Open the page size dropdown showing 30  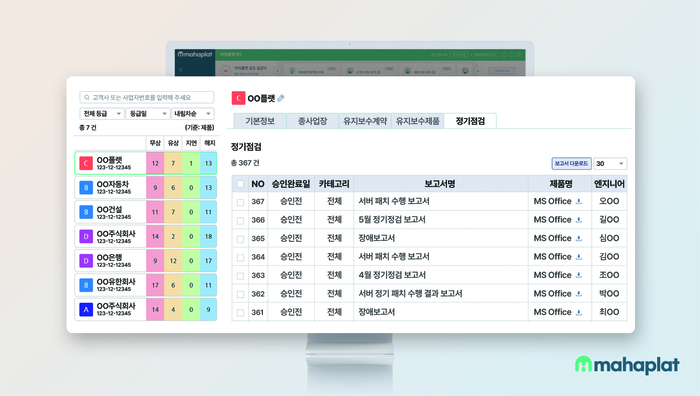[610, 164]
